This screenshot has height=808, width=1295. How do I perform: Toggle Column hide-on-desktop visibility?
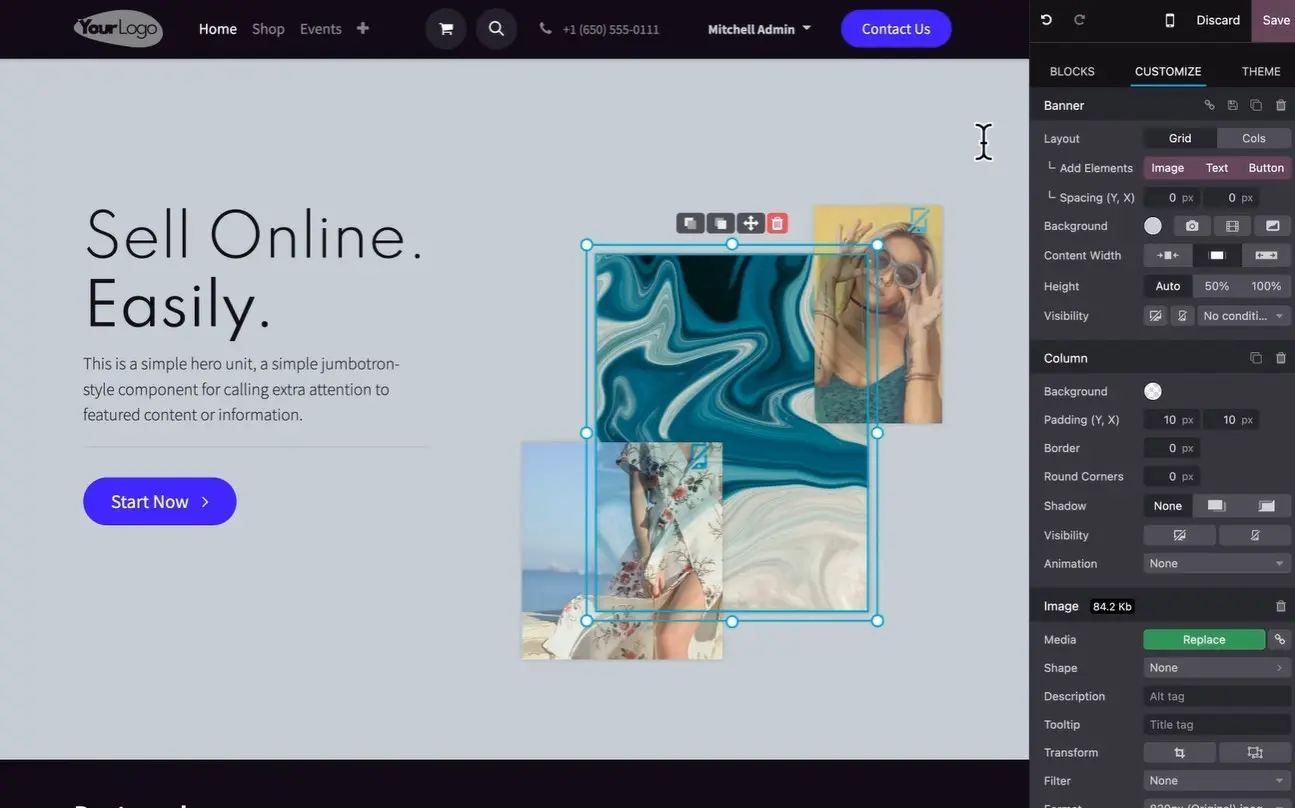[x=1180, y=535]
